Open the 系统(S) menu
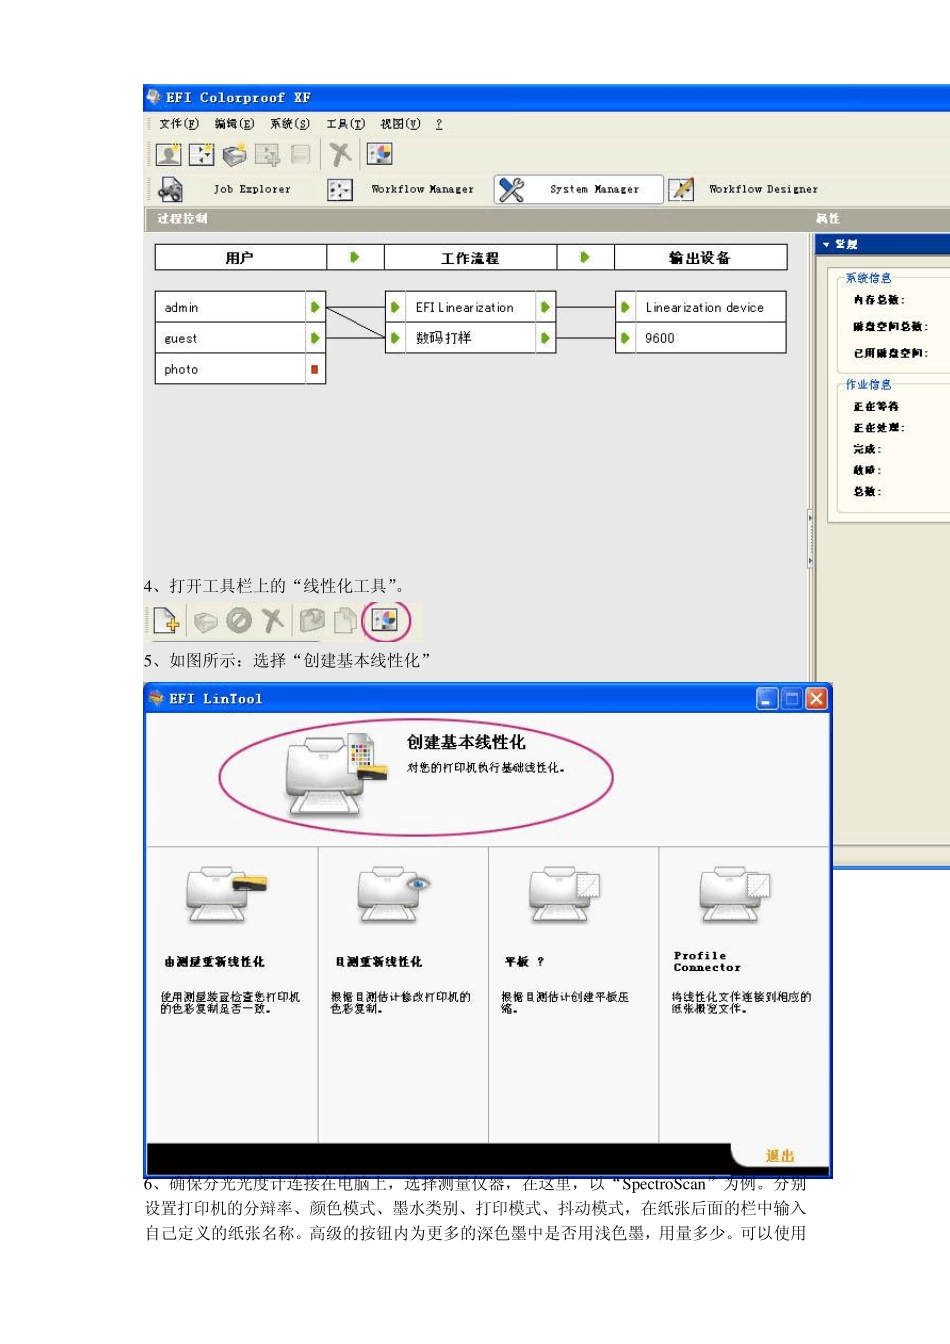The height and width of the screenshot is (1344, 950). coord(290,124)
